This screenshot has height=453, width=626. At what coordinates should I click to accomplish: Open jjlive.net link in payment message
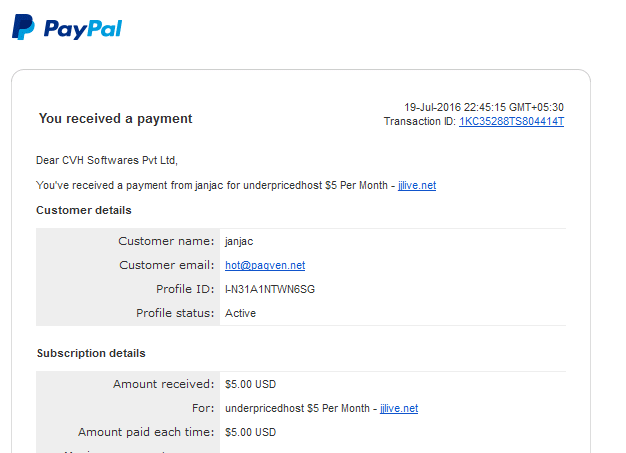pyautogui.click(x=417, y=185)
